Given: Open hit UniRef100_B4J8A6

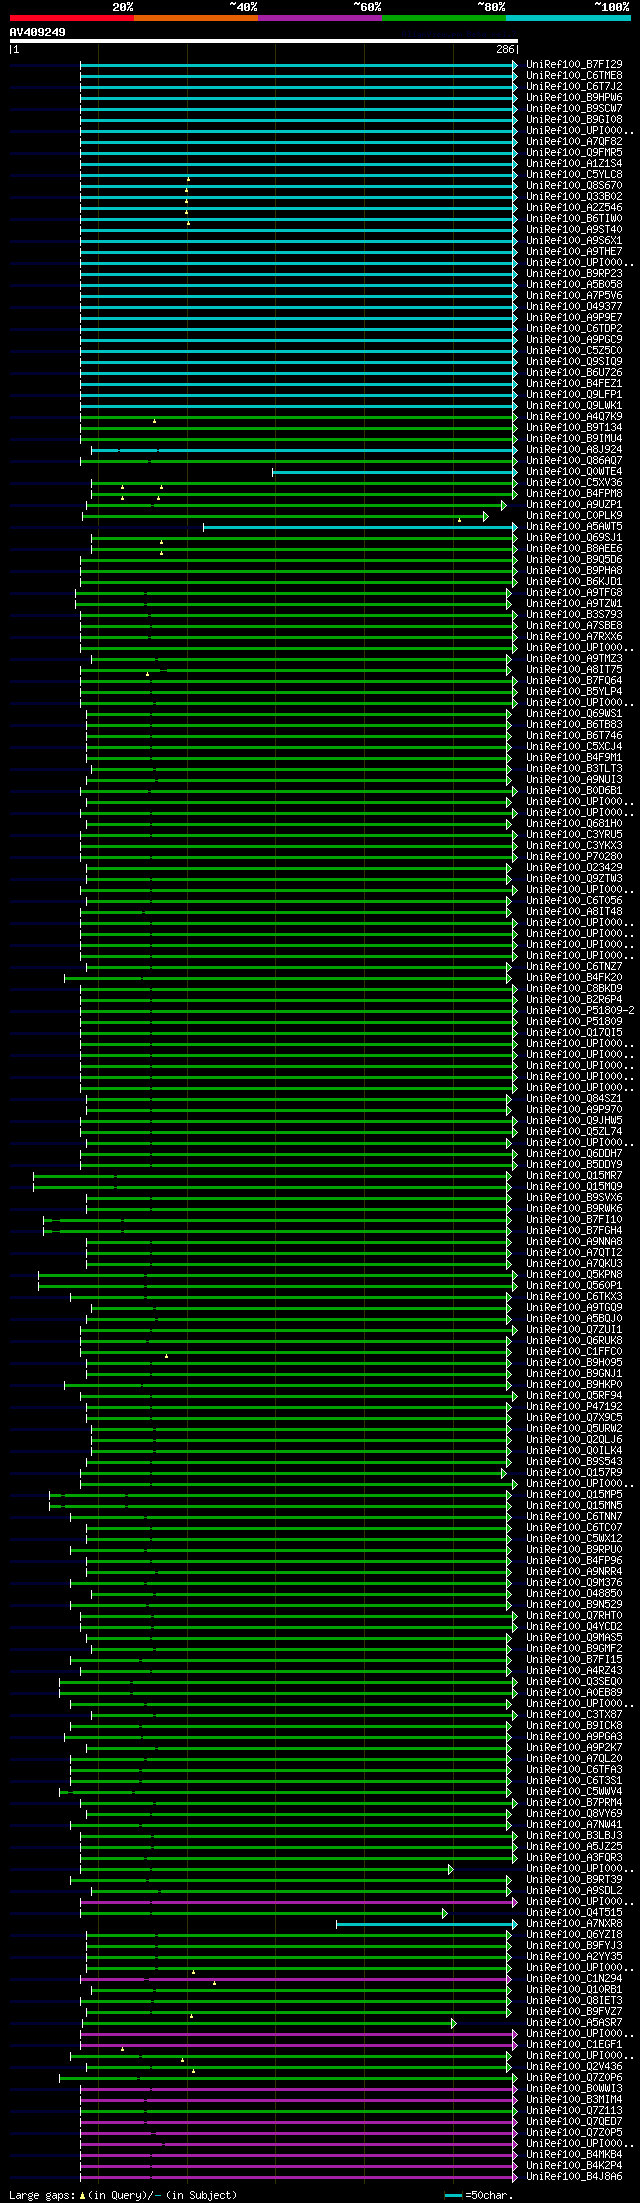Looking at the screenshot, I should click(x=574, y=2177).
